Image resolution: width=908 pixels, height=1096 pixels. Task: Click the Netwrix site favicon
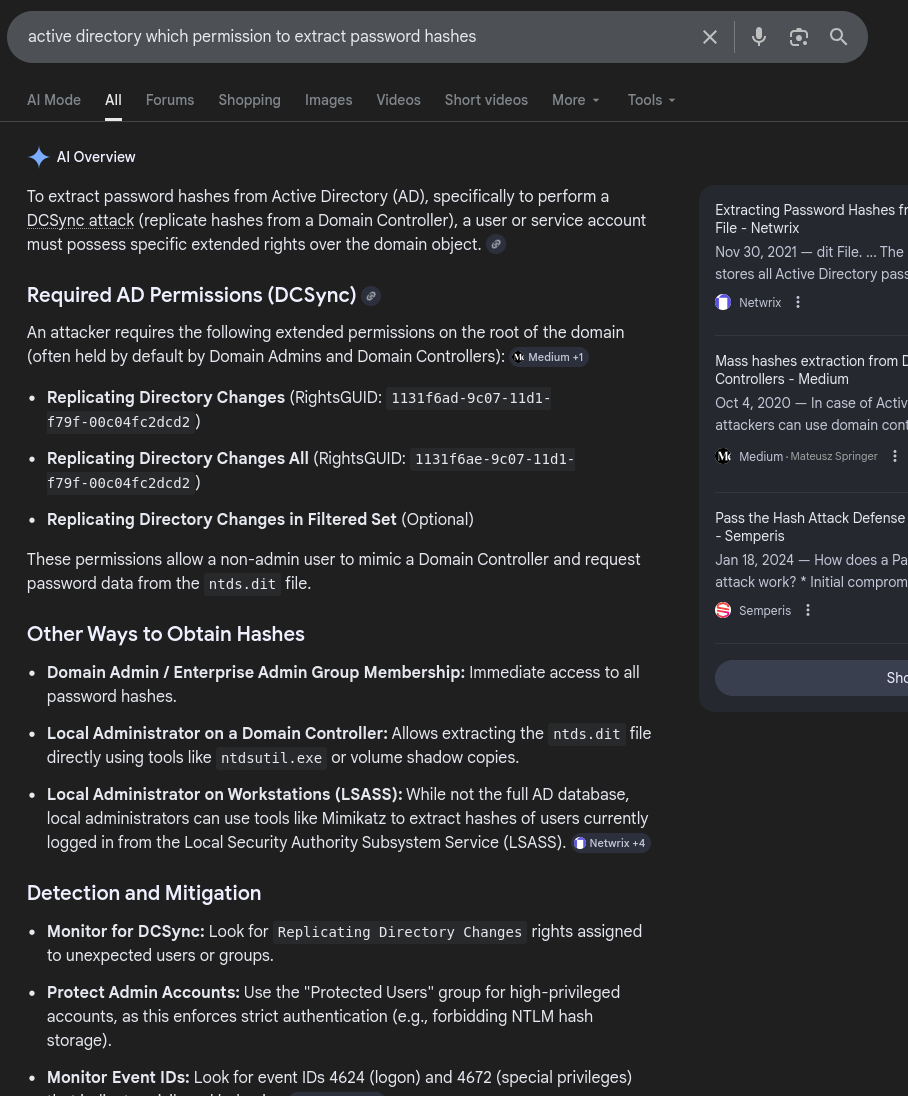723,302
